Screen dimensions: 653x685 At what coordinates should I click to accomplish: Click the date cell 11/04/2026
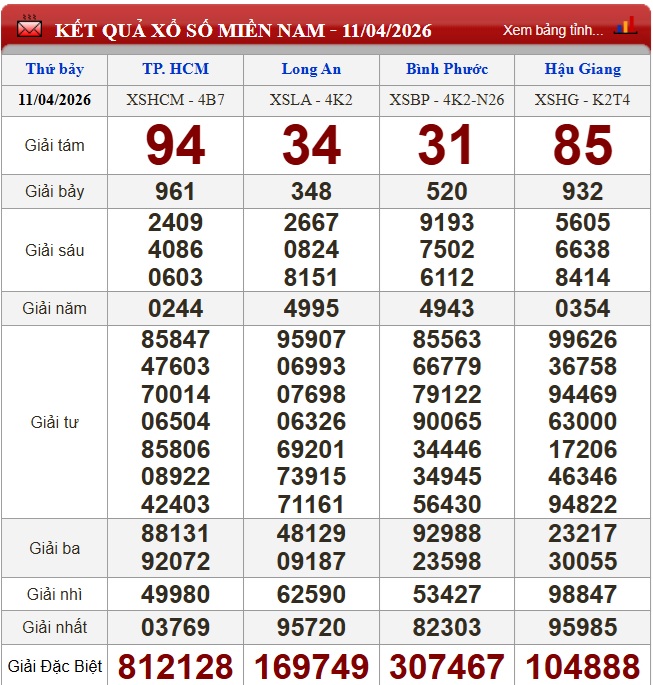coord(54,100)
